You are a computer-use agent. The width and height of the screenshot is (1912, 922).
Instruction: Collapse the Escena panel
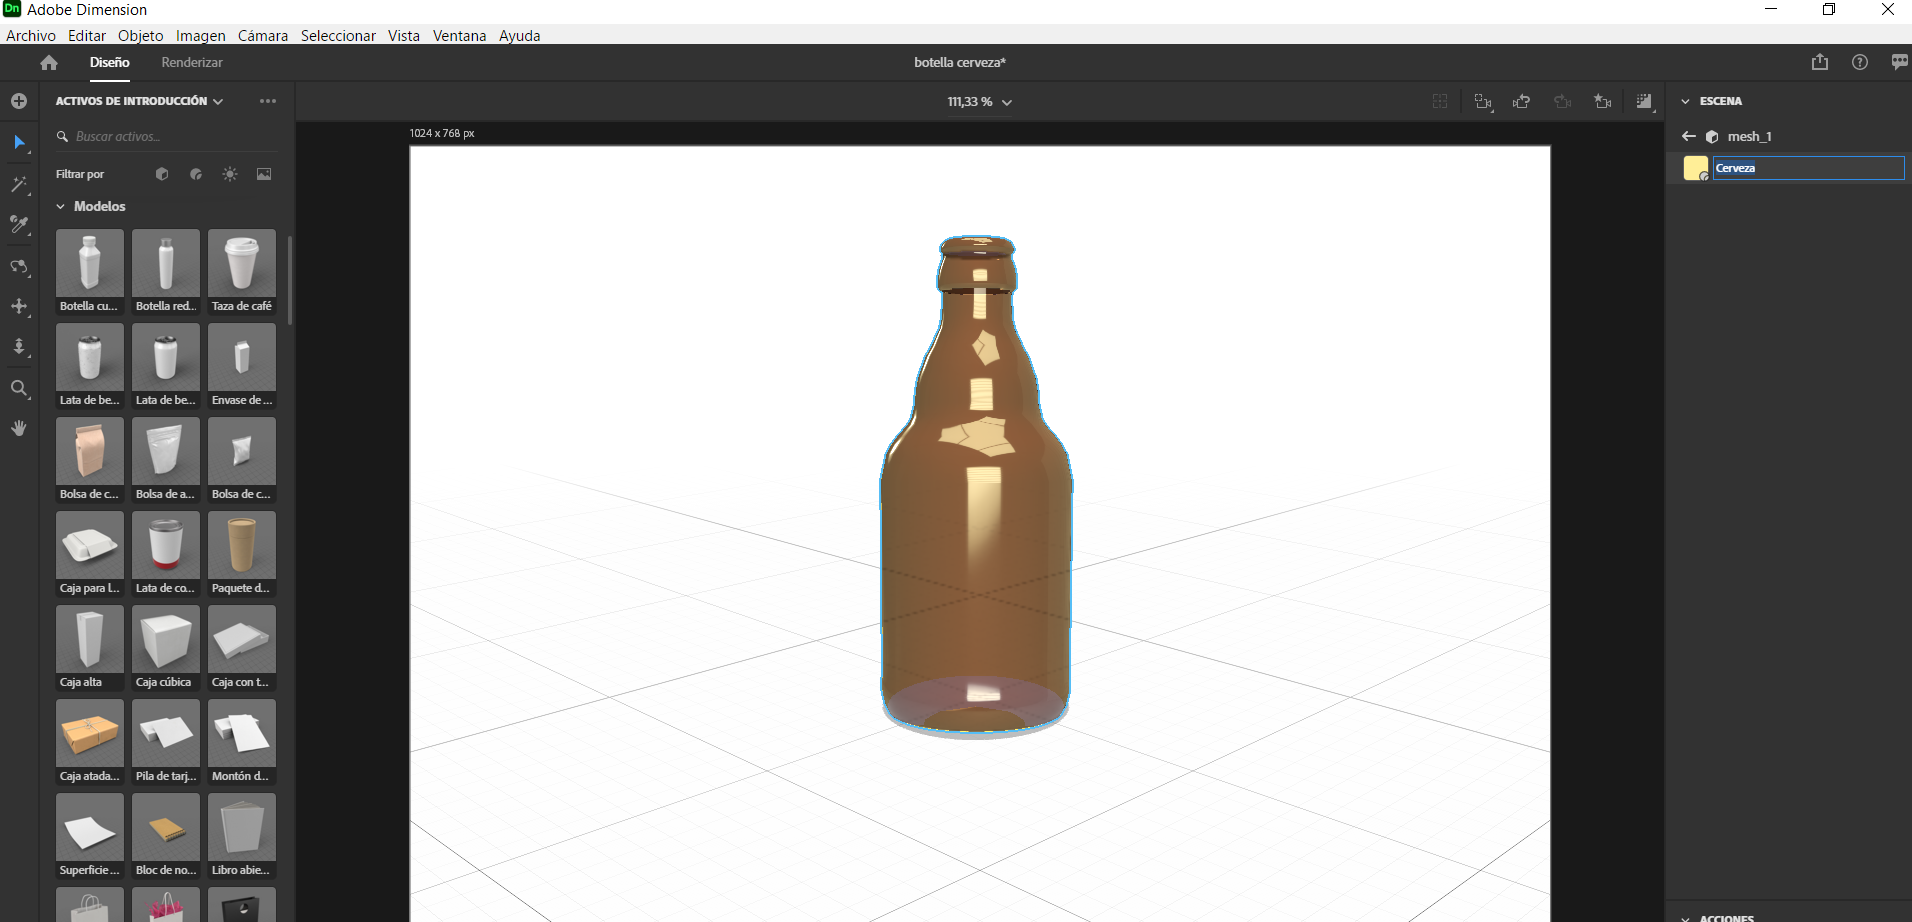(x=1685, y=101)
